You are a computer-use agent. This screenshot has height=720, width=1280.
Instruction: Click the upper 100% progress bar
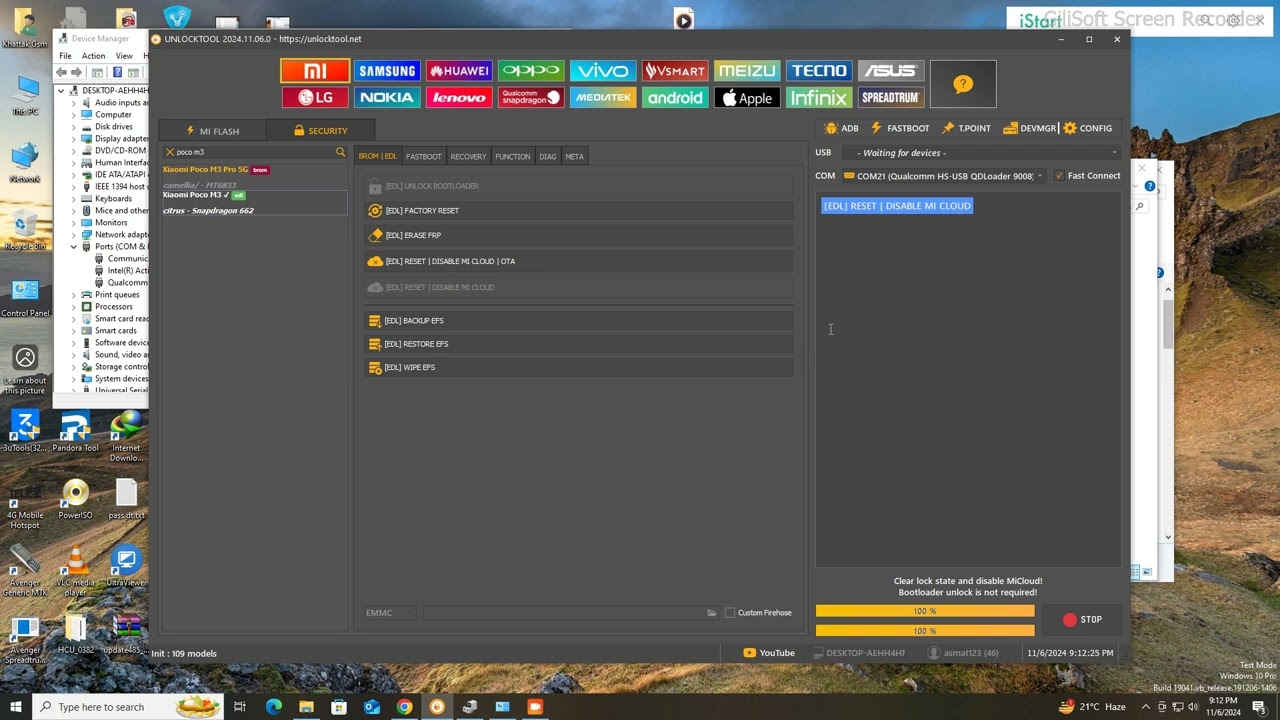[x=925, y=611]
